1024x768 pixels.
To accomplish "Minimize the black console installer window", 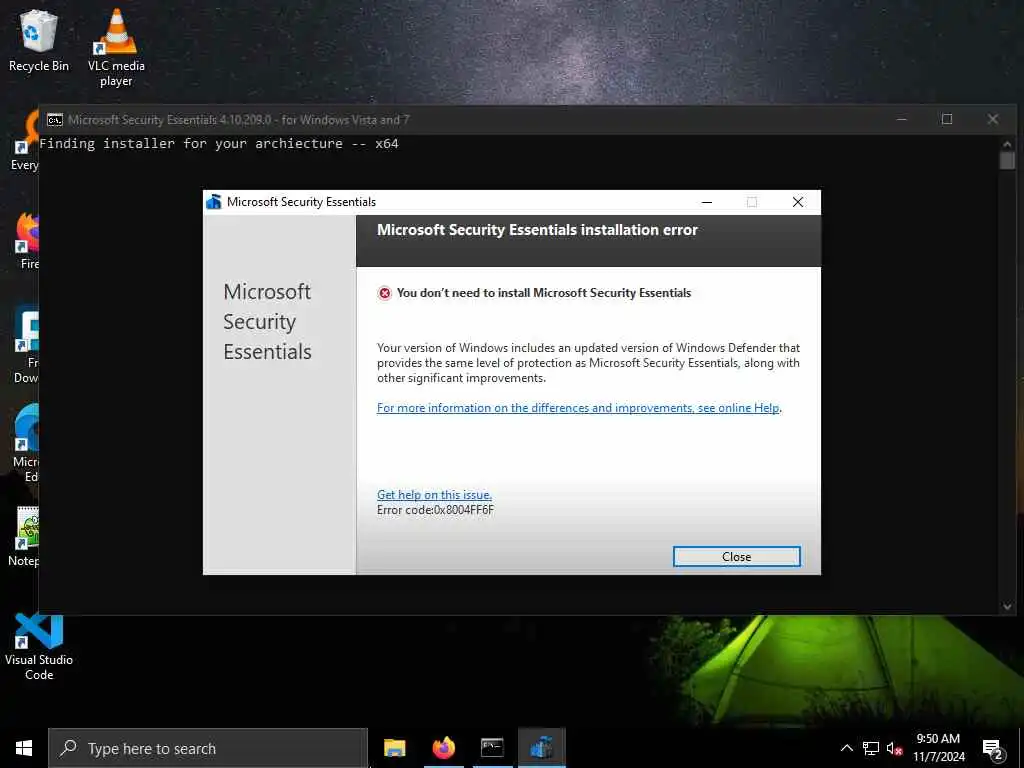I will tap(902, 120).
